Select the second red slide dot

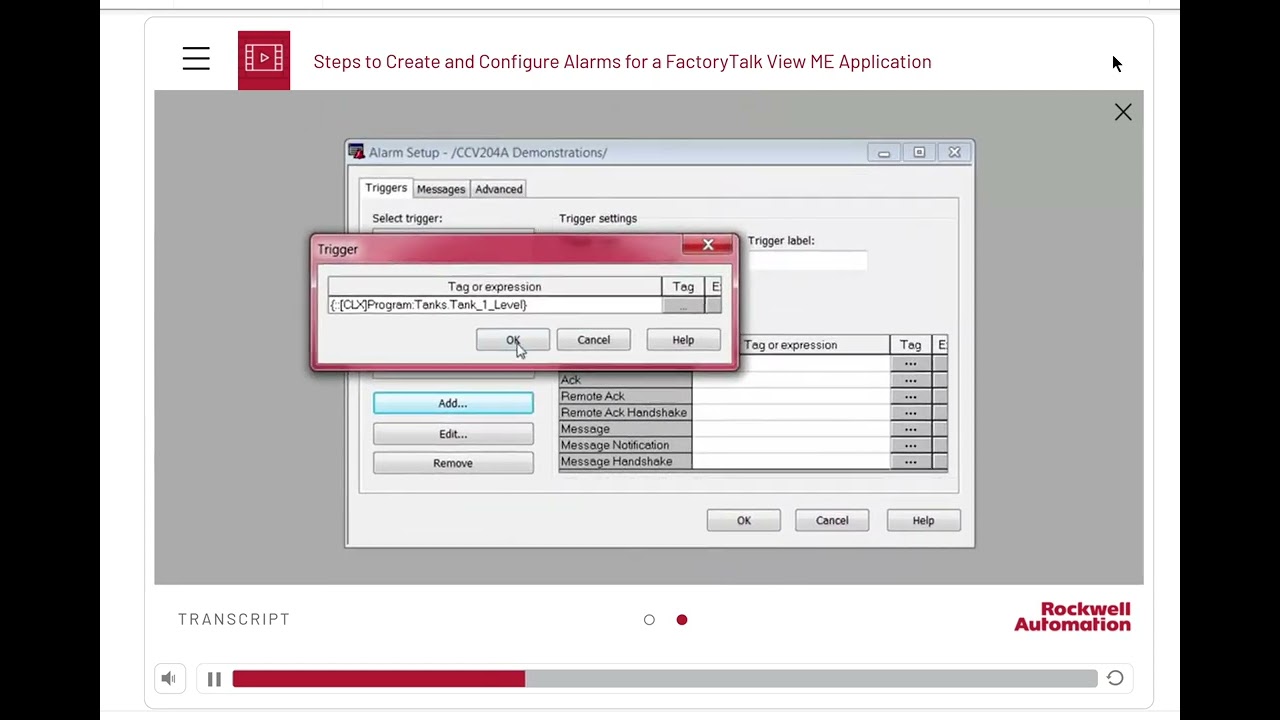coord(682,620)
